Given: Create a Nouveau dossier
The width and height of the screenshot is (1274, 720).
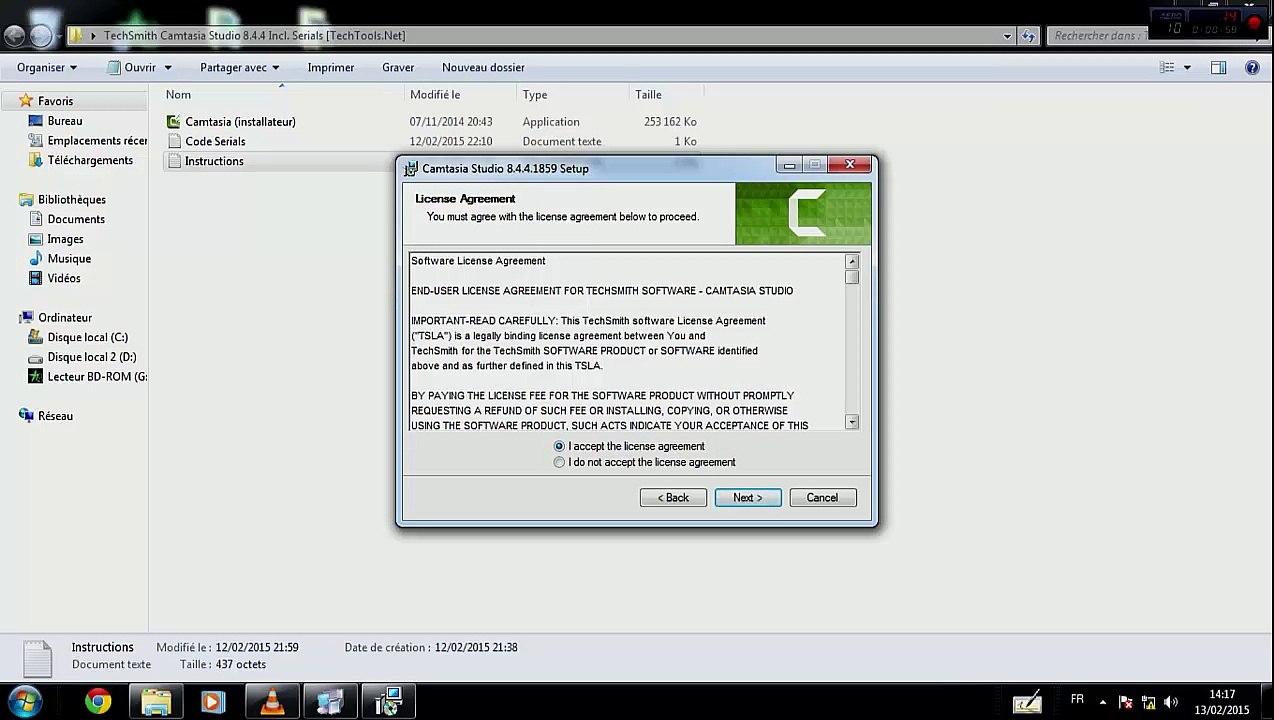Looking at the screenshot, I should point(483,67).
